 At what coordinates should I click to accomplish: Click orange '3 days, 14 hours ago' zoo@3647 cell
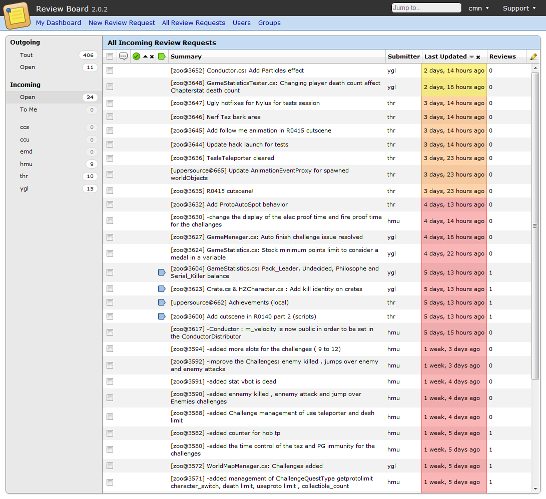coord(454,103)
